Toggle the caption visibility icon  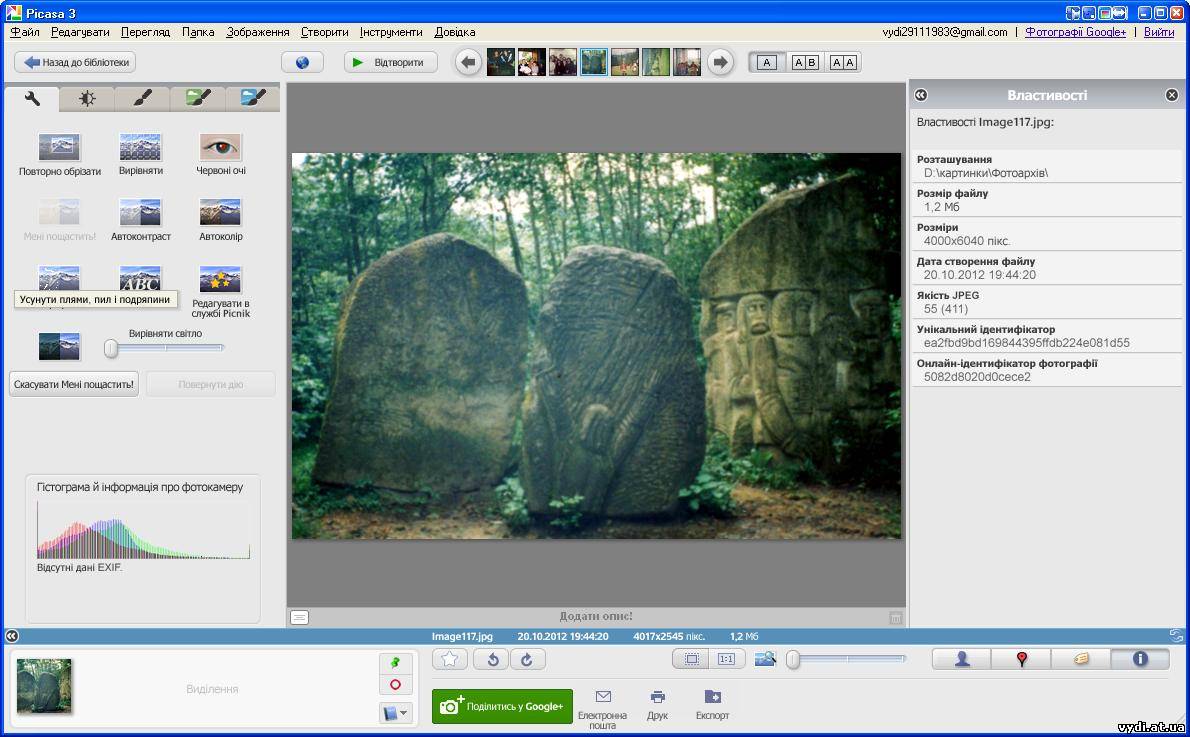(300, 618)
